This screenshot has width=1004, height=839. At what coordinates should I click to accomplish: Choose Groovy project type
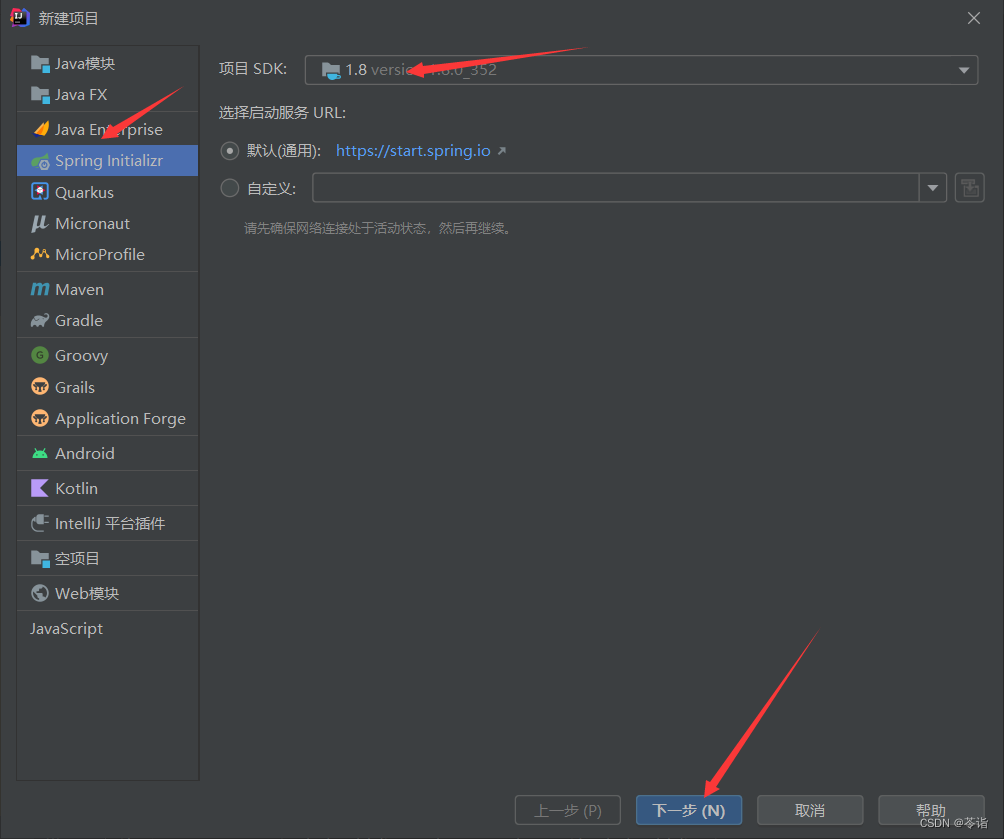pos(108,355)
